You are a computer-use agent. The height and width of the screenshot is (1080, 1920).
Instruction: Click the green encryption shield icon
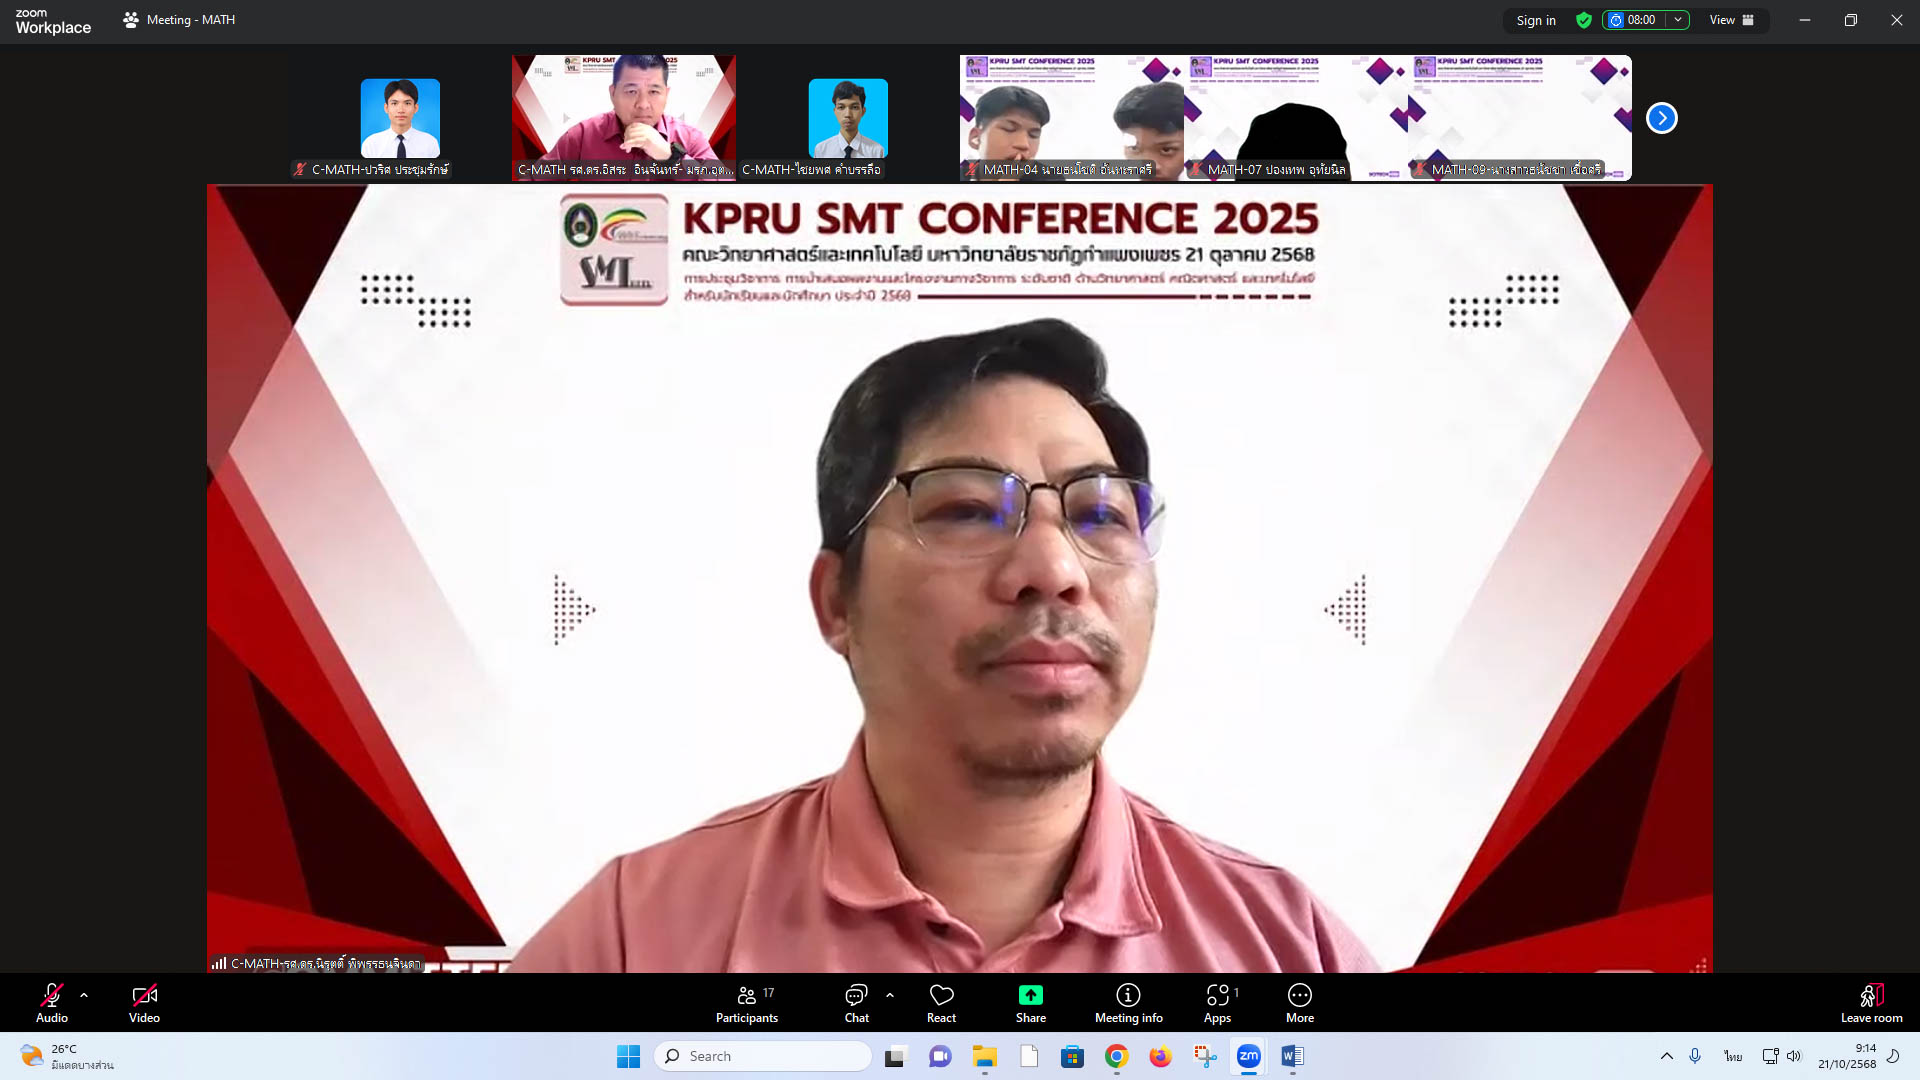click(x=1584, y=20)
